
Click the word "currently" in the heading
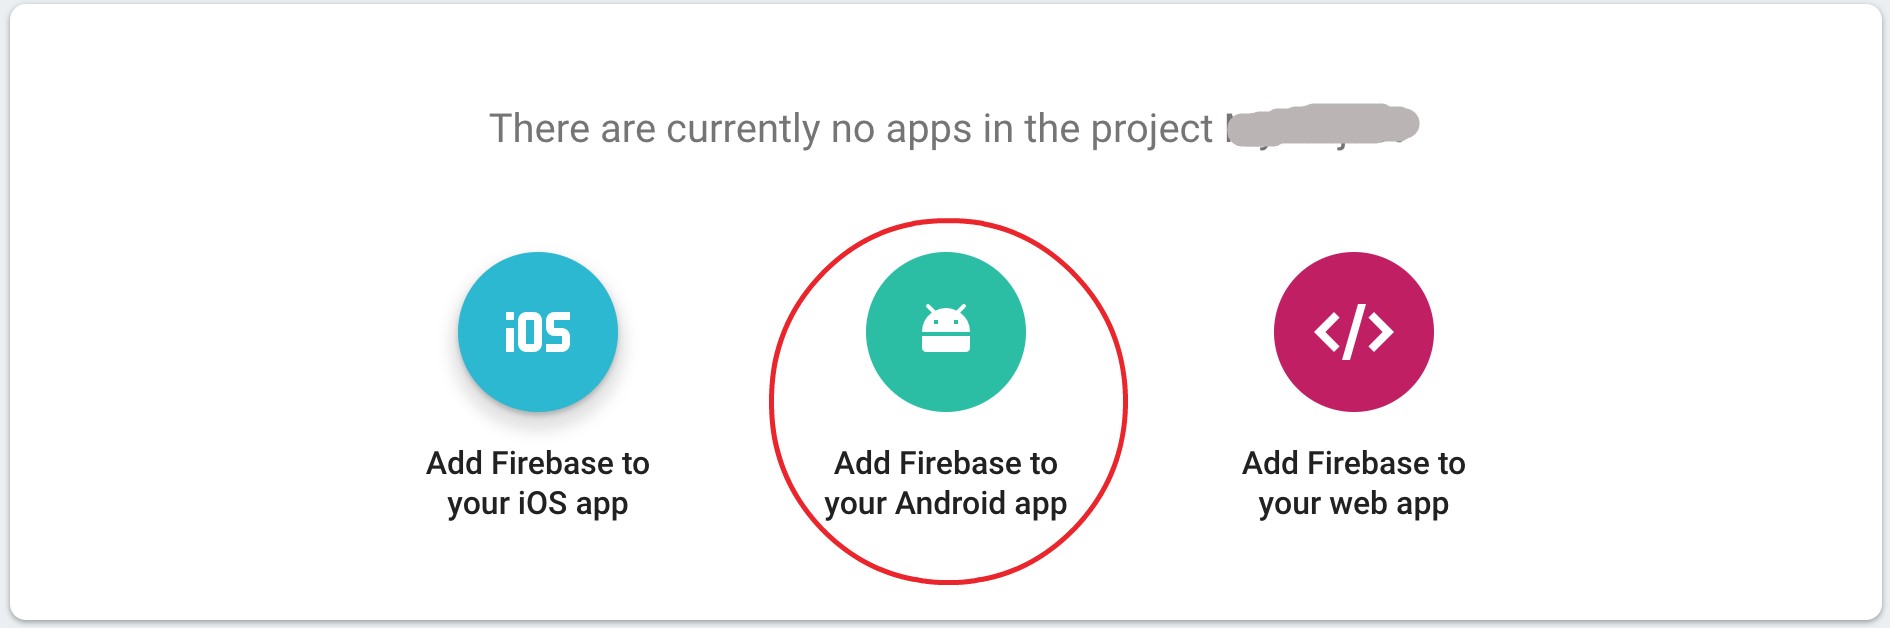point(743,129)
